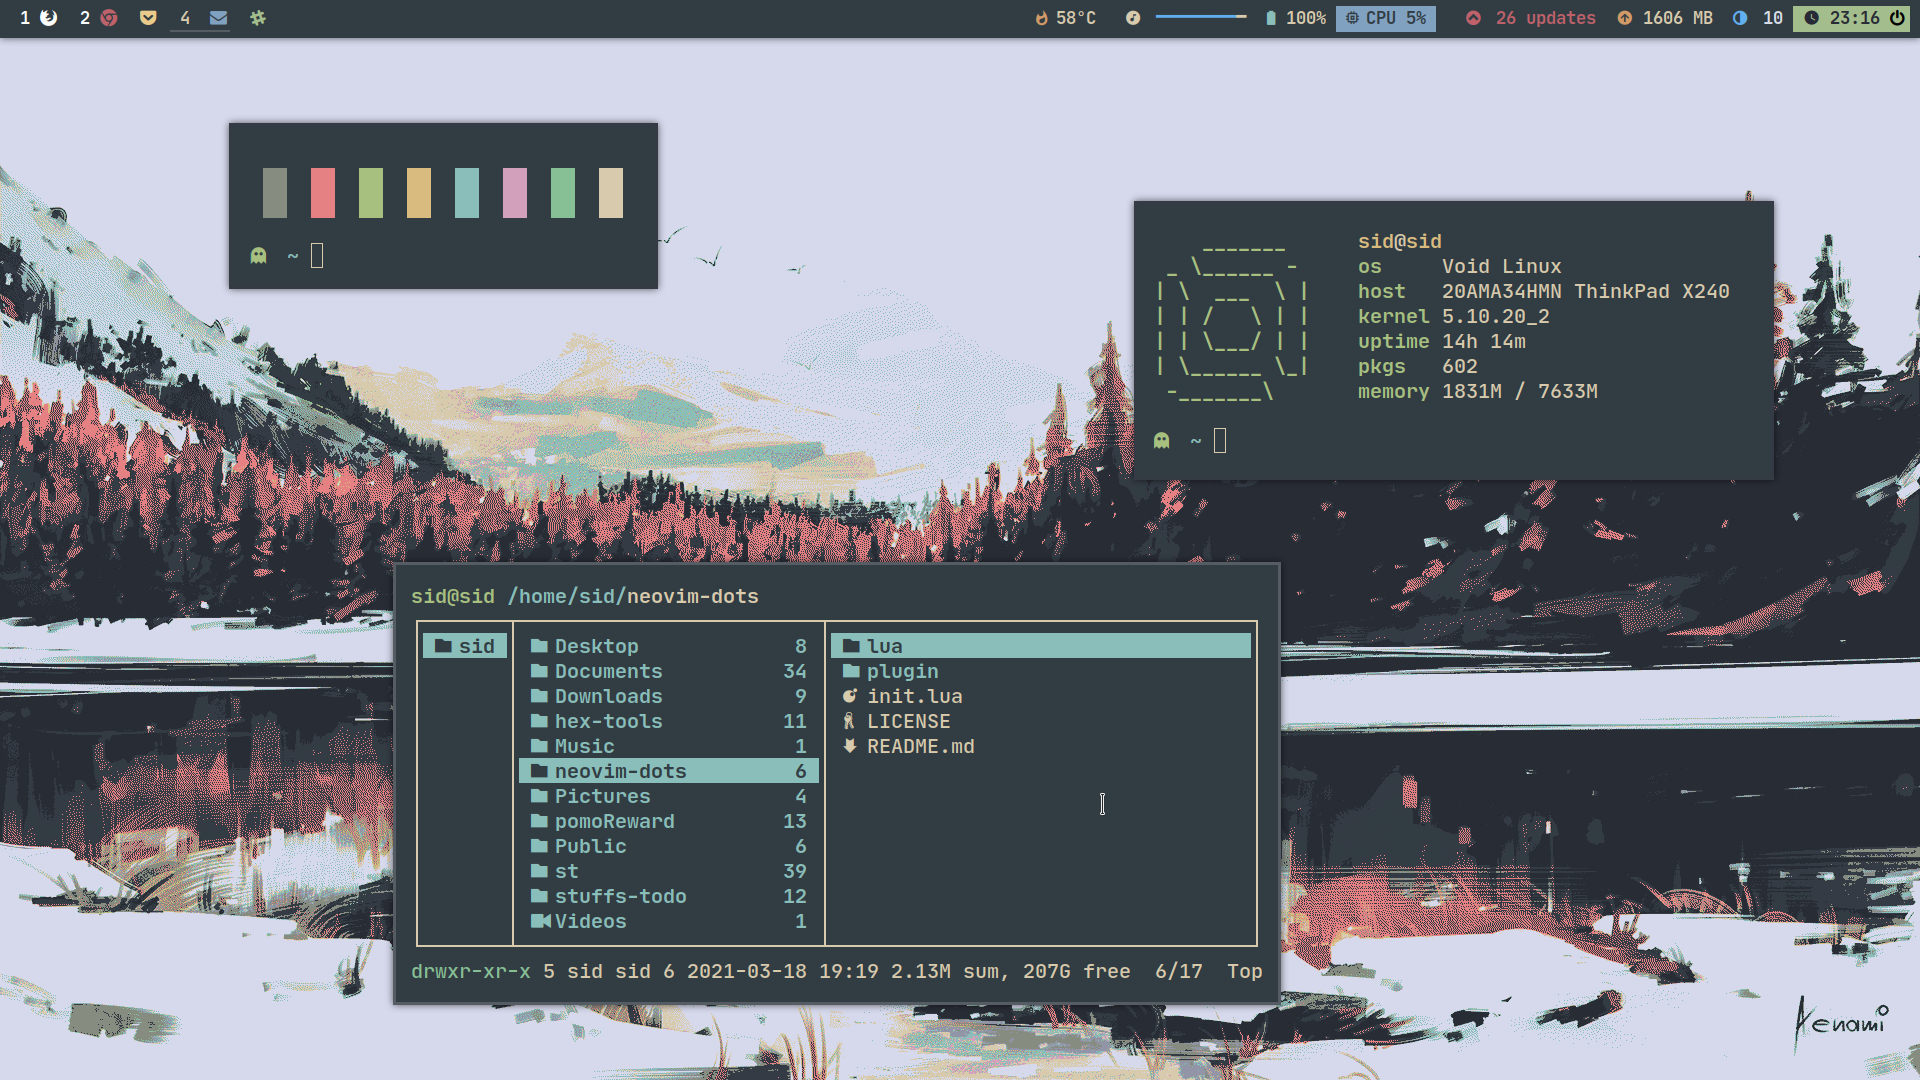Select the lua folder in preview pane
1920x1080 pixels.
885,646
